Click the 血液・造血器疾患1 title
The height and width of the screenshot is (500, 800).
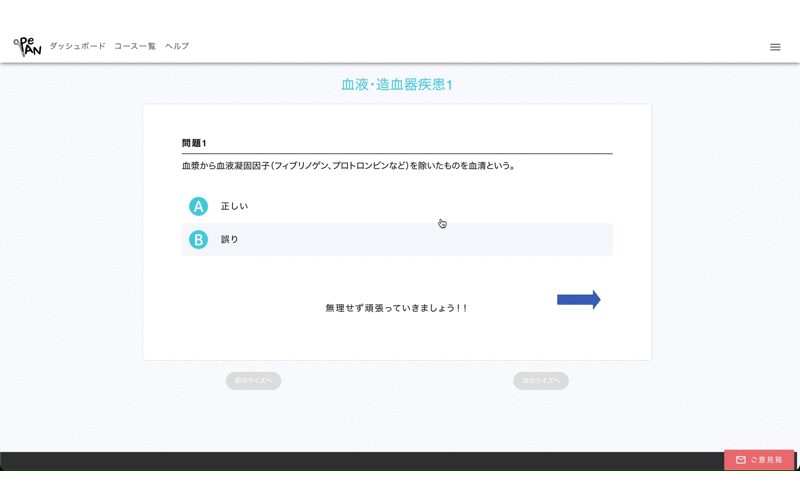397,84
